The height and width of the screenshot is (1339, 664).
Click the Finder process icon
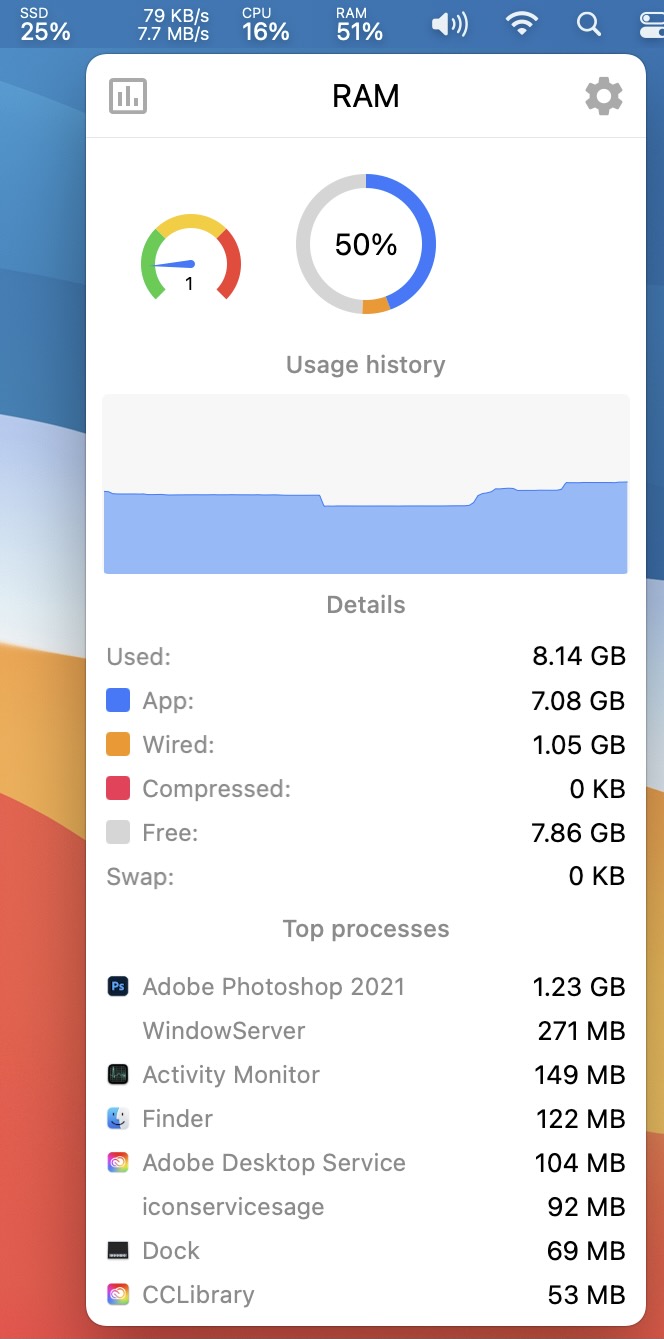118,1119
